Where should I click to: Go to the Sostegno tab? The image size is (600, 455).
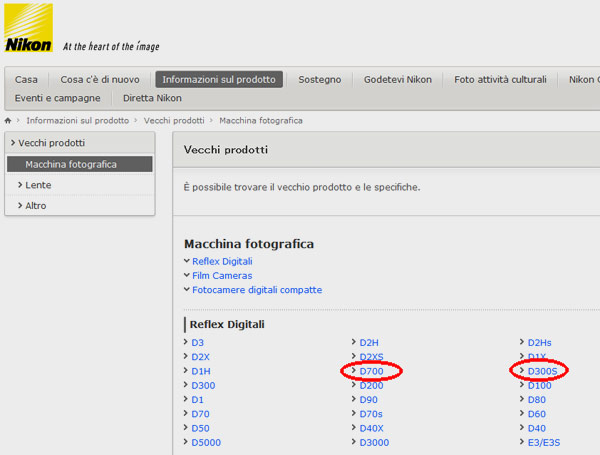(319, 79)
